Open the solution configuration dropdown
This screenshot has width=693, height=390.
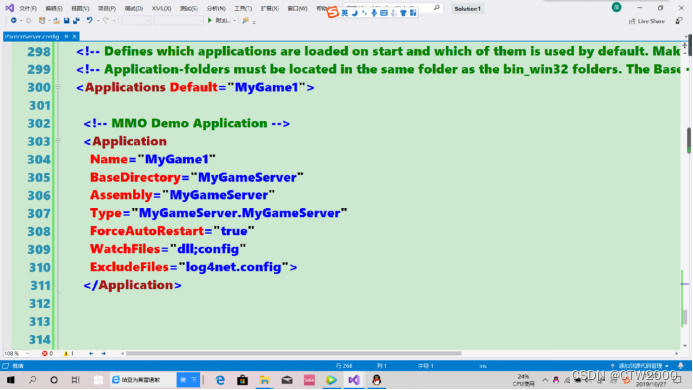click(136, 20)
